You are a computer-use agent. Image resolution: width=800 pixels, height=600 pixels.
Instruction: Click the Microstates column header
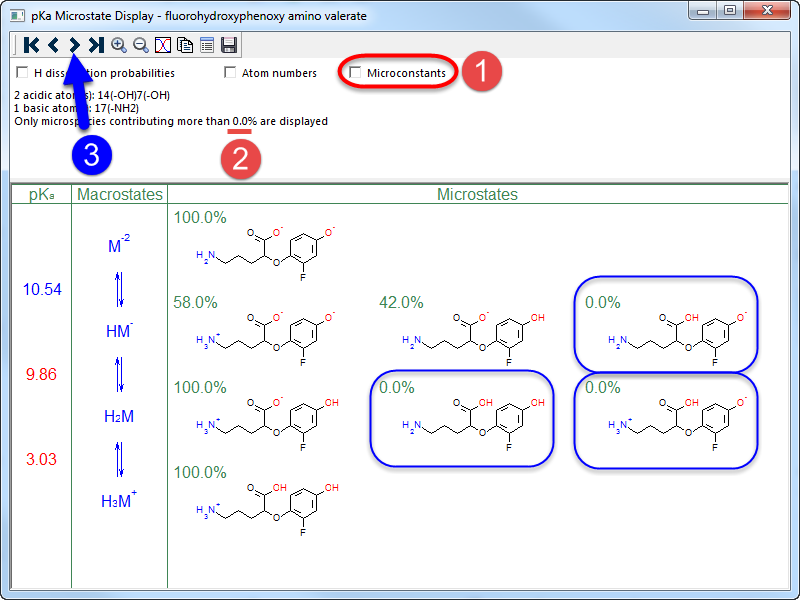[x=478, y=194]
